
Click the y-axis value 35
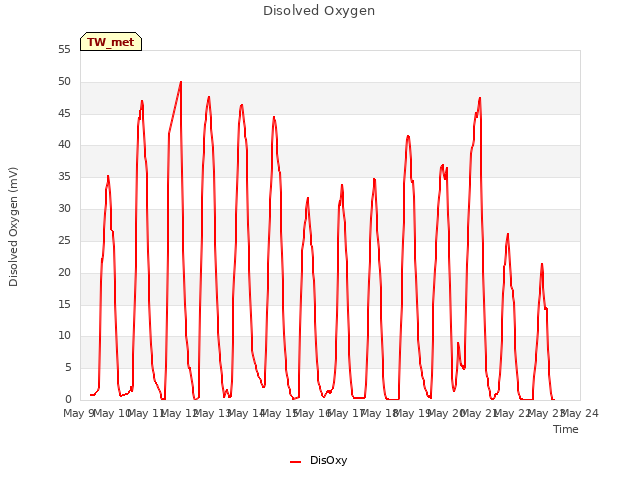tap(64, 177)
